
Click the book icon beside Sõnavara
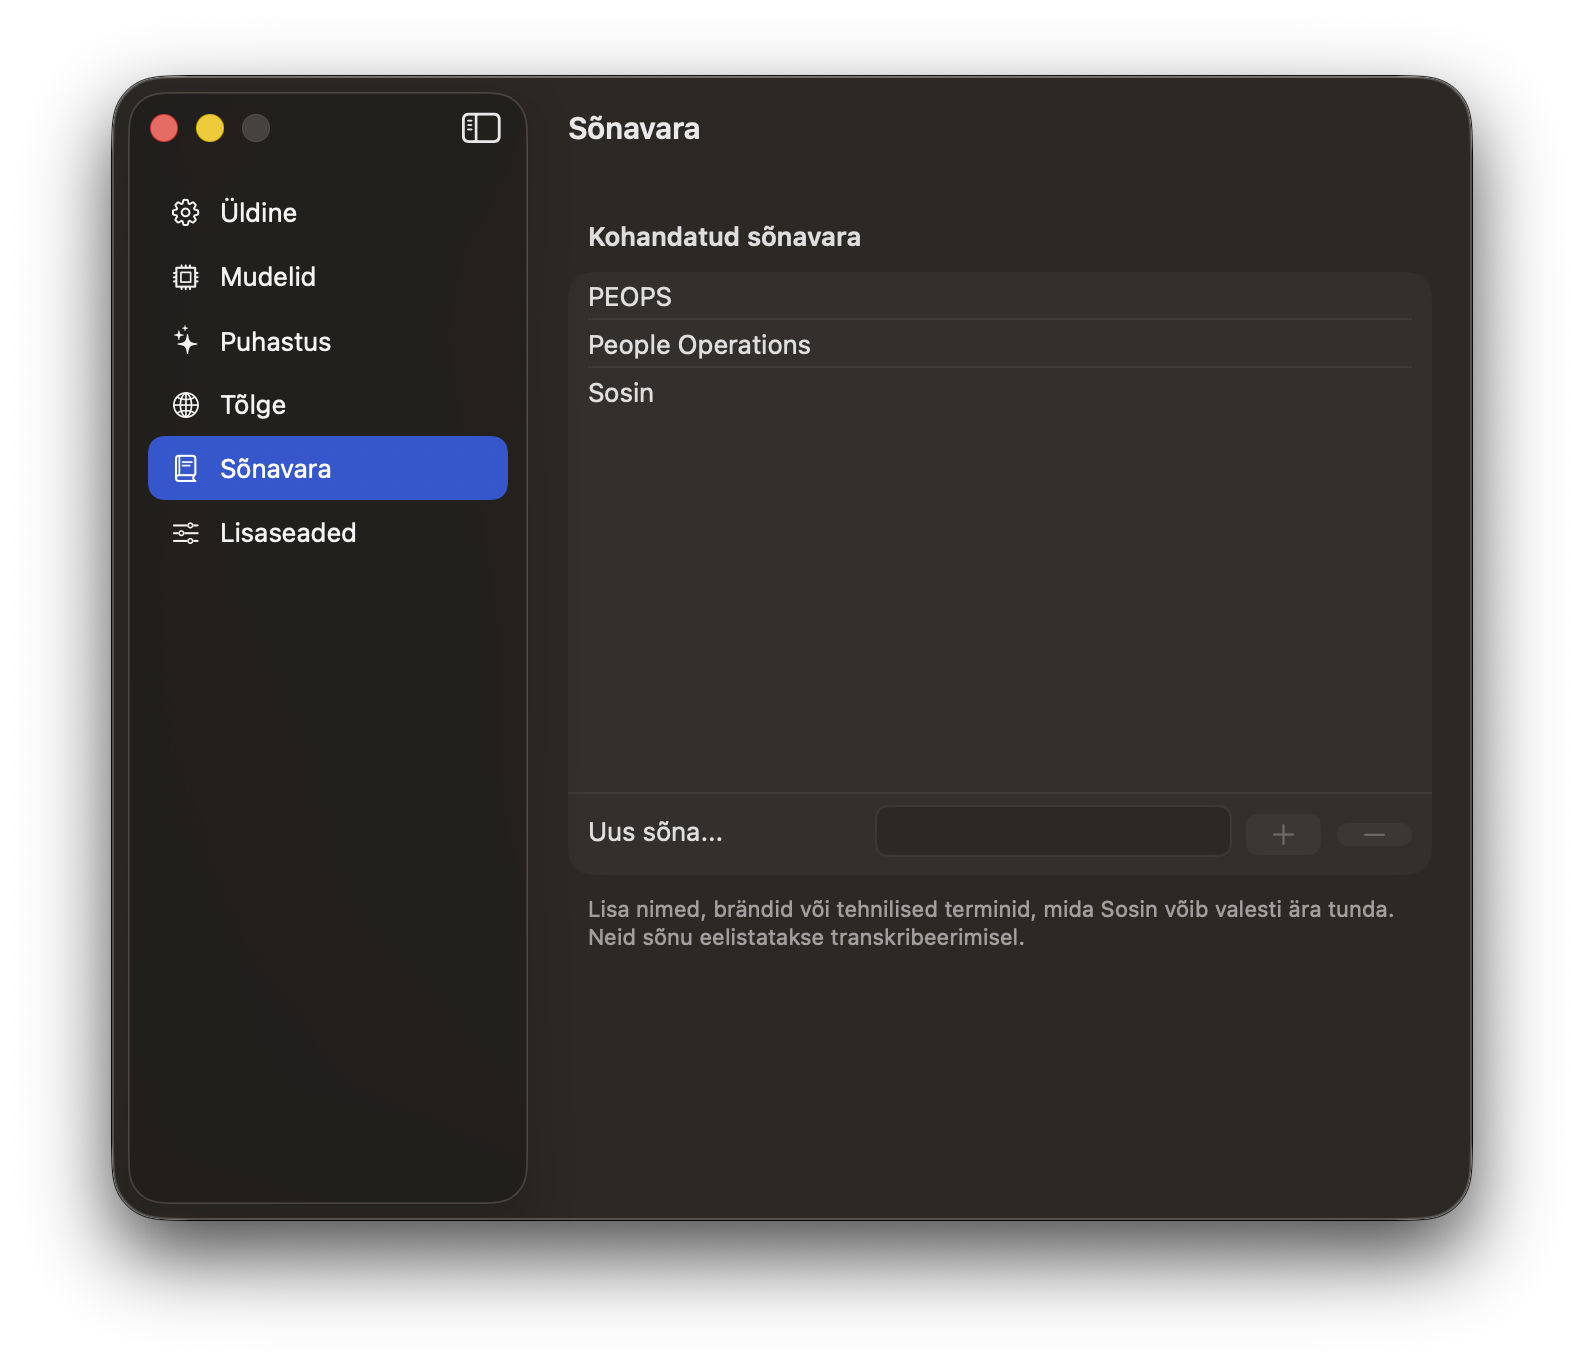pyautogui.click(x=186, y=469)
